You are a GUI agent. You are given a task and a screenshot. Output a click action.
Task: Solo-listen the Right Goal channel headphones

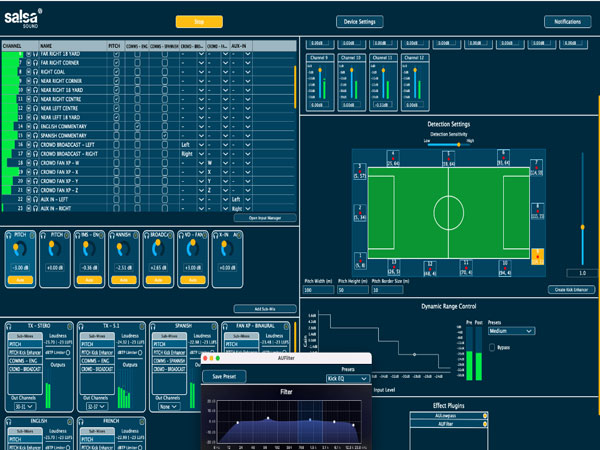(x=35, y=72)
